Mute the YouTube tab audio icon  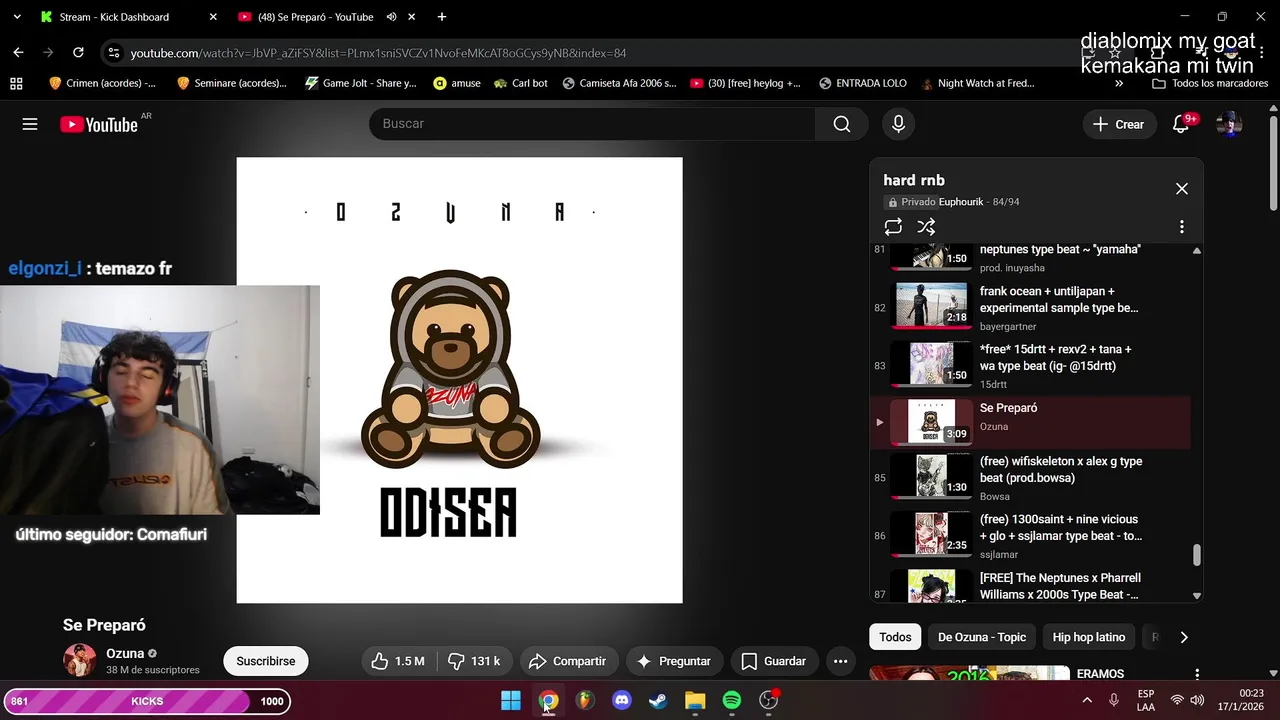tap(391, 17)
